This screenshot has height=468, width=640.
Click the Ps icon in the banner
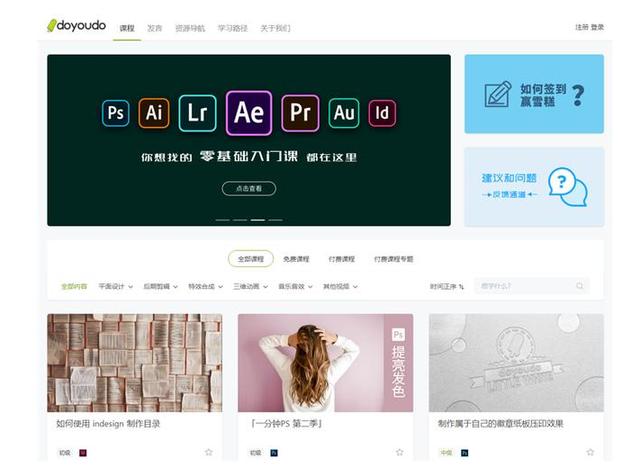tap(116, 113)
